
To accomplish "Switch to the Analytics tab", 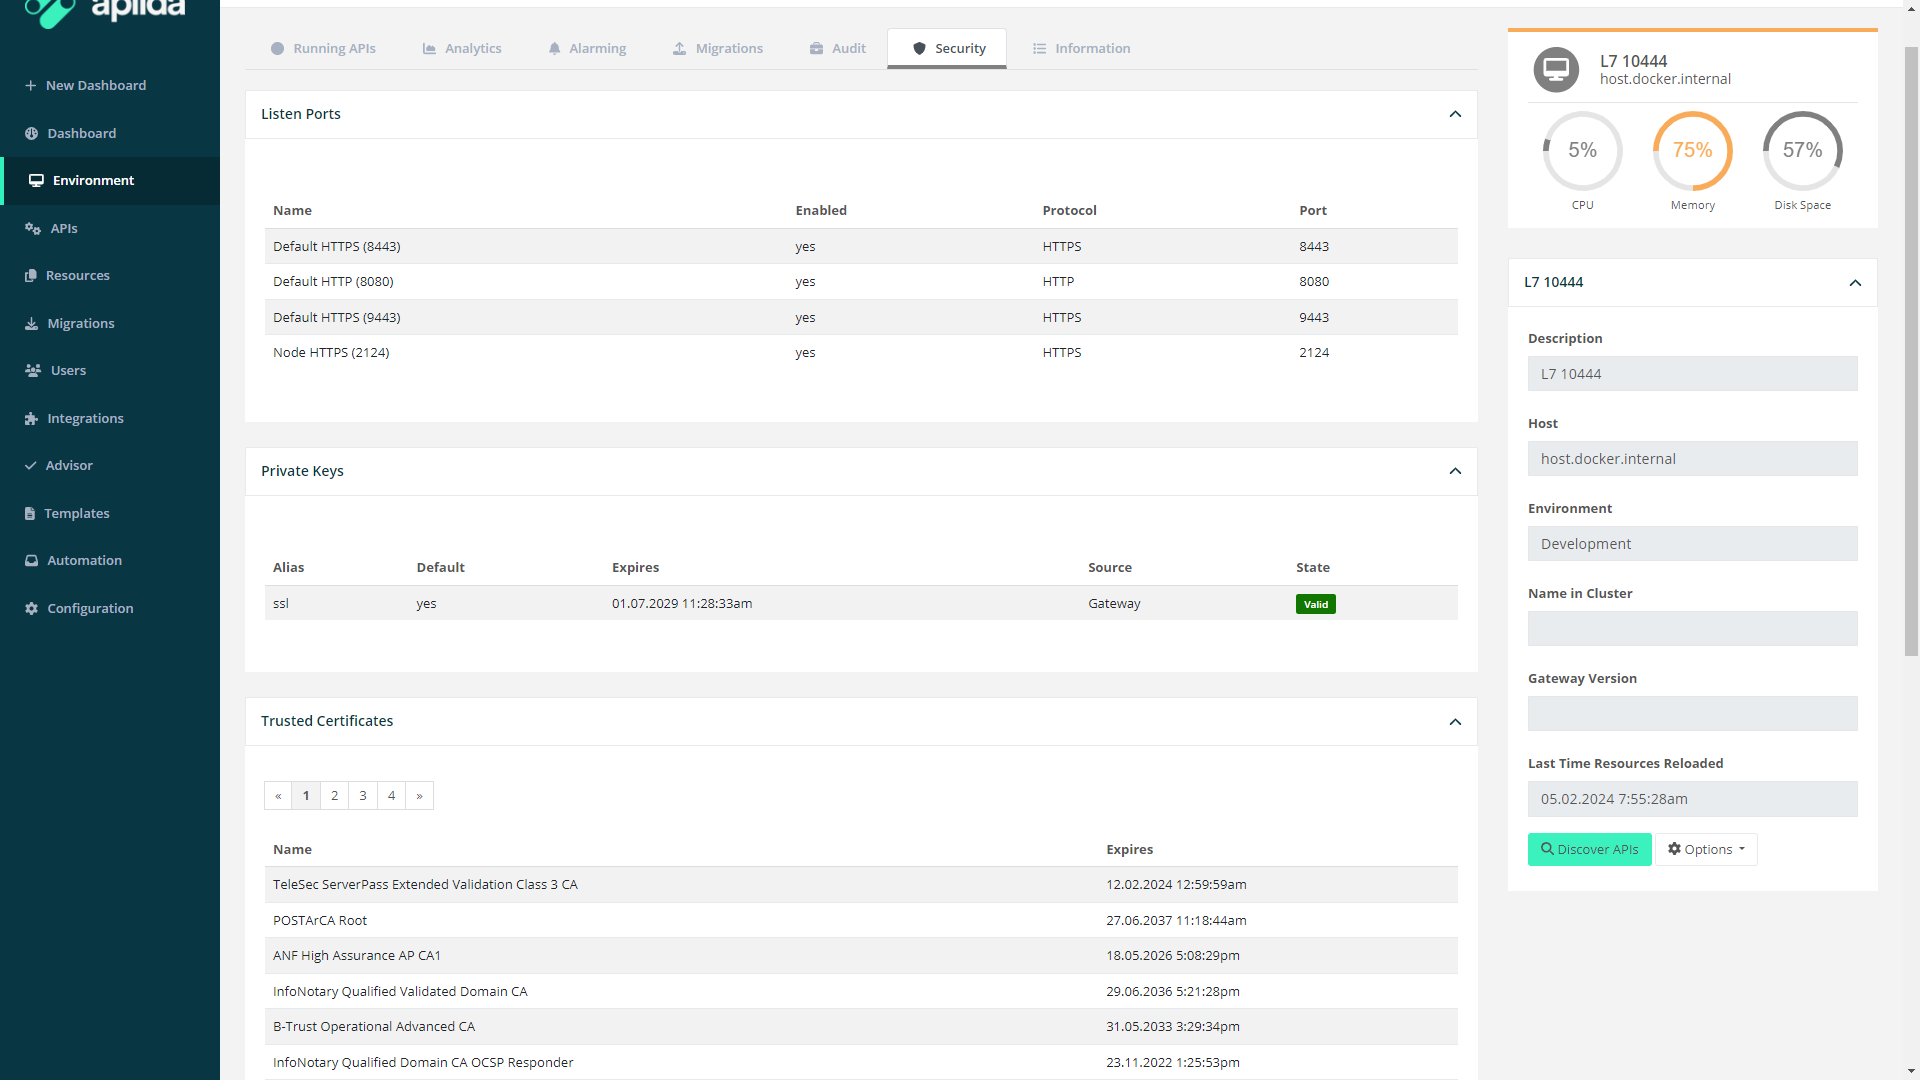I will [x=461, y=48].
